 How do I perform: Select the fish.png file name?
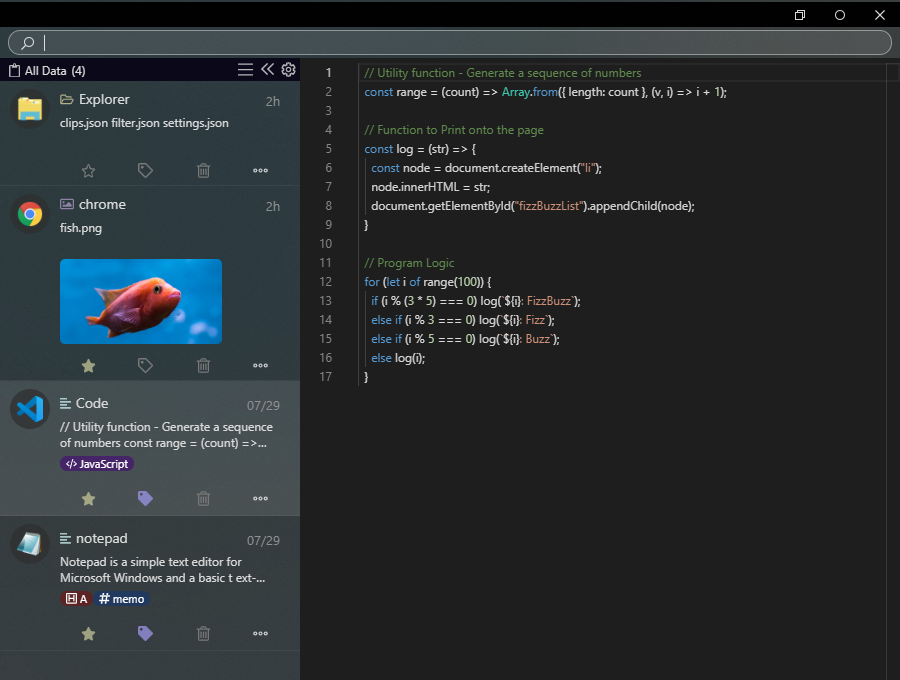81,228
